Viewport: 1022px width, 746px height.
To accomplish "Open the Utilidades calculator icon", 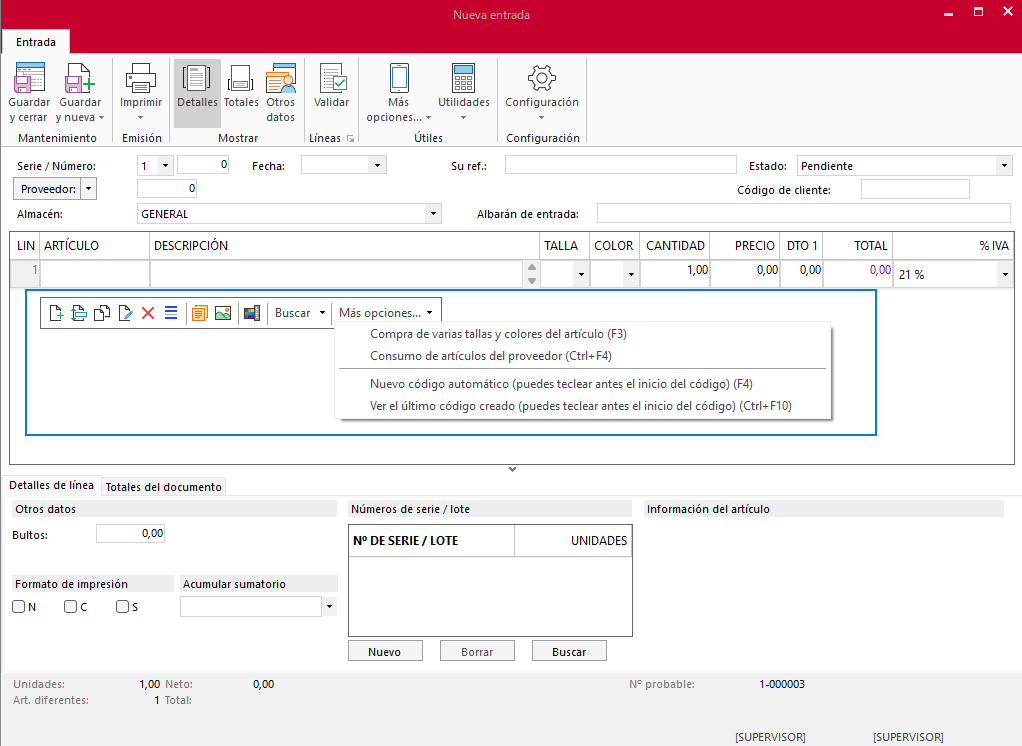I will click(x=463, y=78).
